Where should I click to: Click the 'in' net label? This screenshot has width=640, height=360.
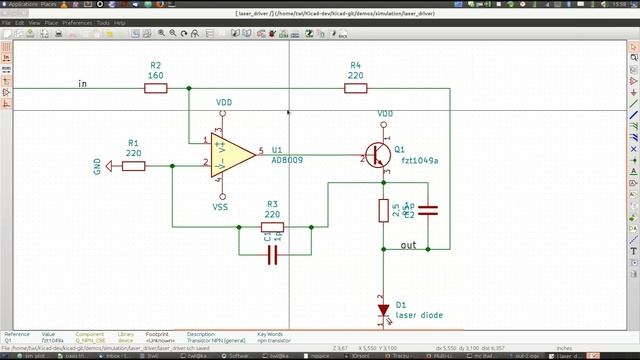pyautogui.click(x=82, y=84)
